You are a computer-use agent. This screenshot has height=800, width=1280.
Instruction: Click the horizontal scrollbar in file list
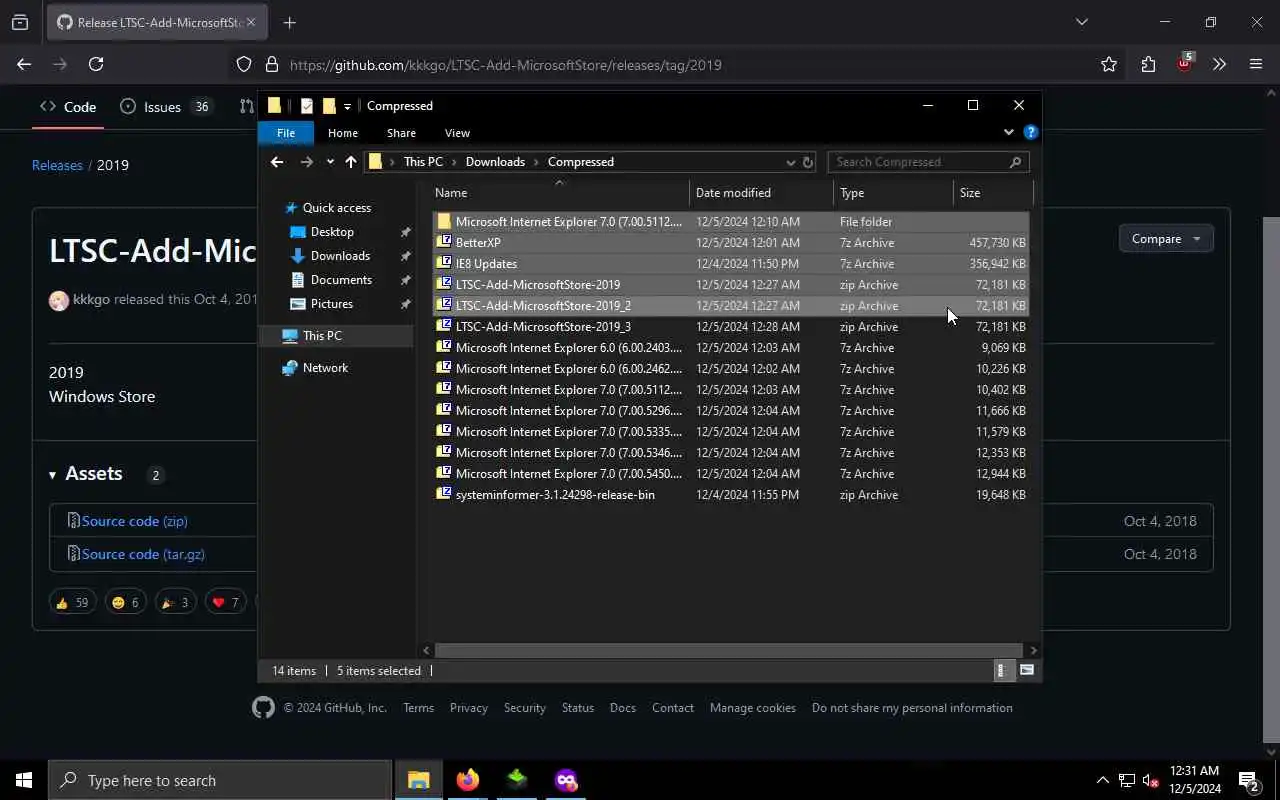coord(727,650)
